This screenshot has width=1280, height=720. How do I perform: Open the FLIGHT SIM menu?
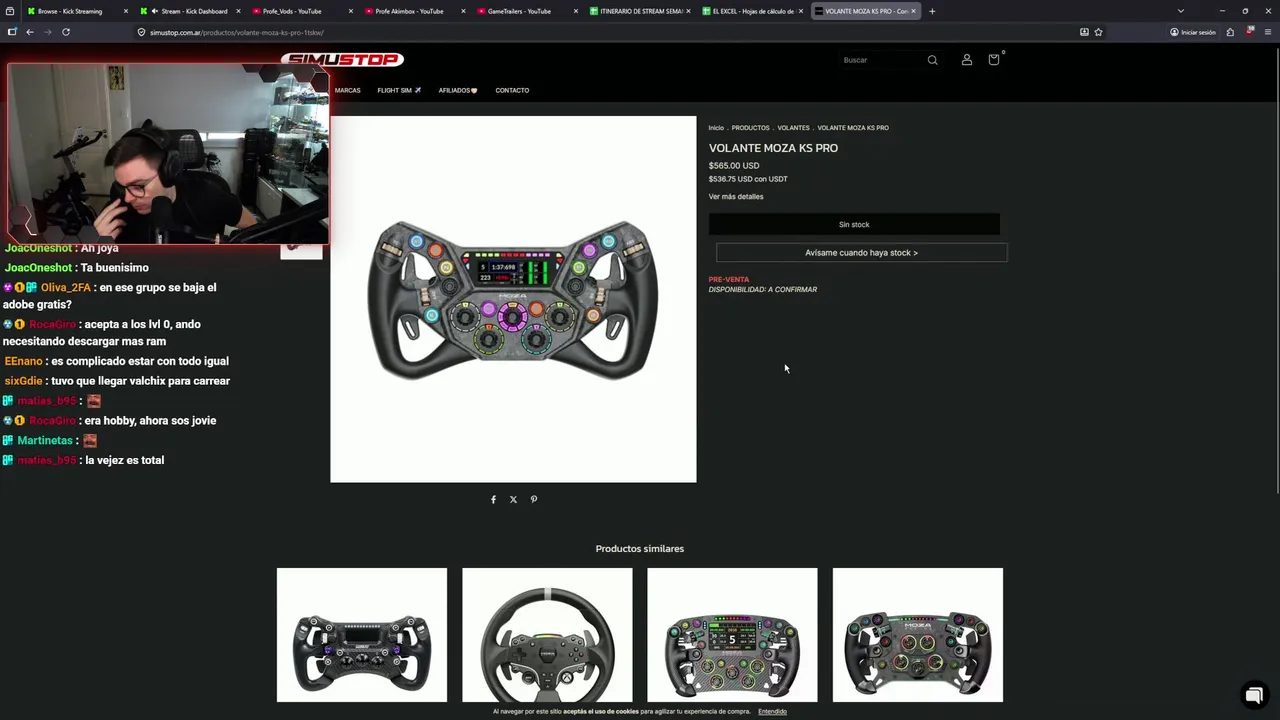(399, 90)
